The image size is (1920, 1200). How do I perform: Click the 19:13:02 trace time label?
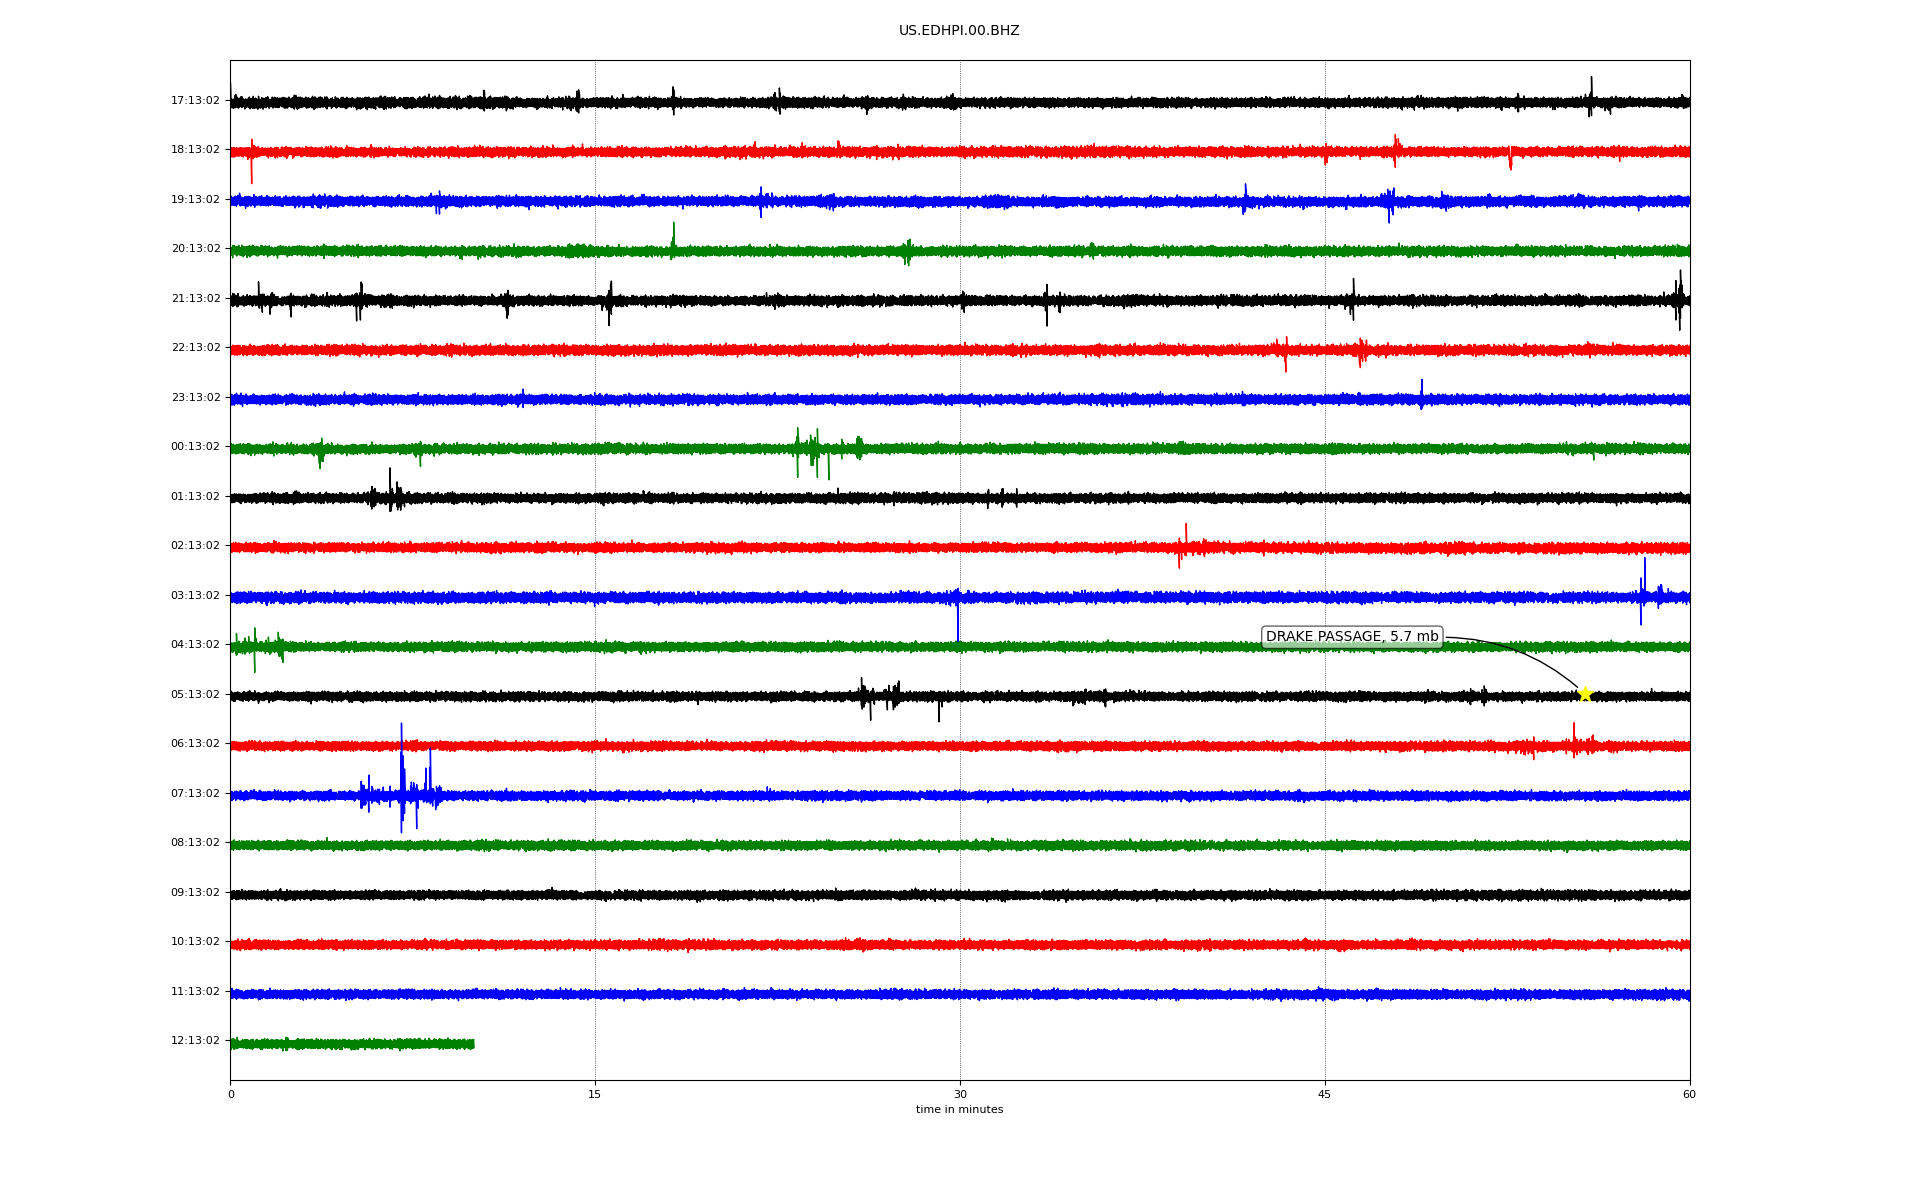[195, 200]
